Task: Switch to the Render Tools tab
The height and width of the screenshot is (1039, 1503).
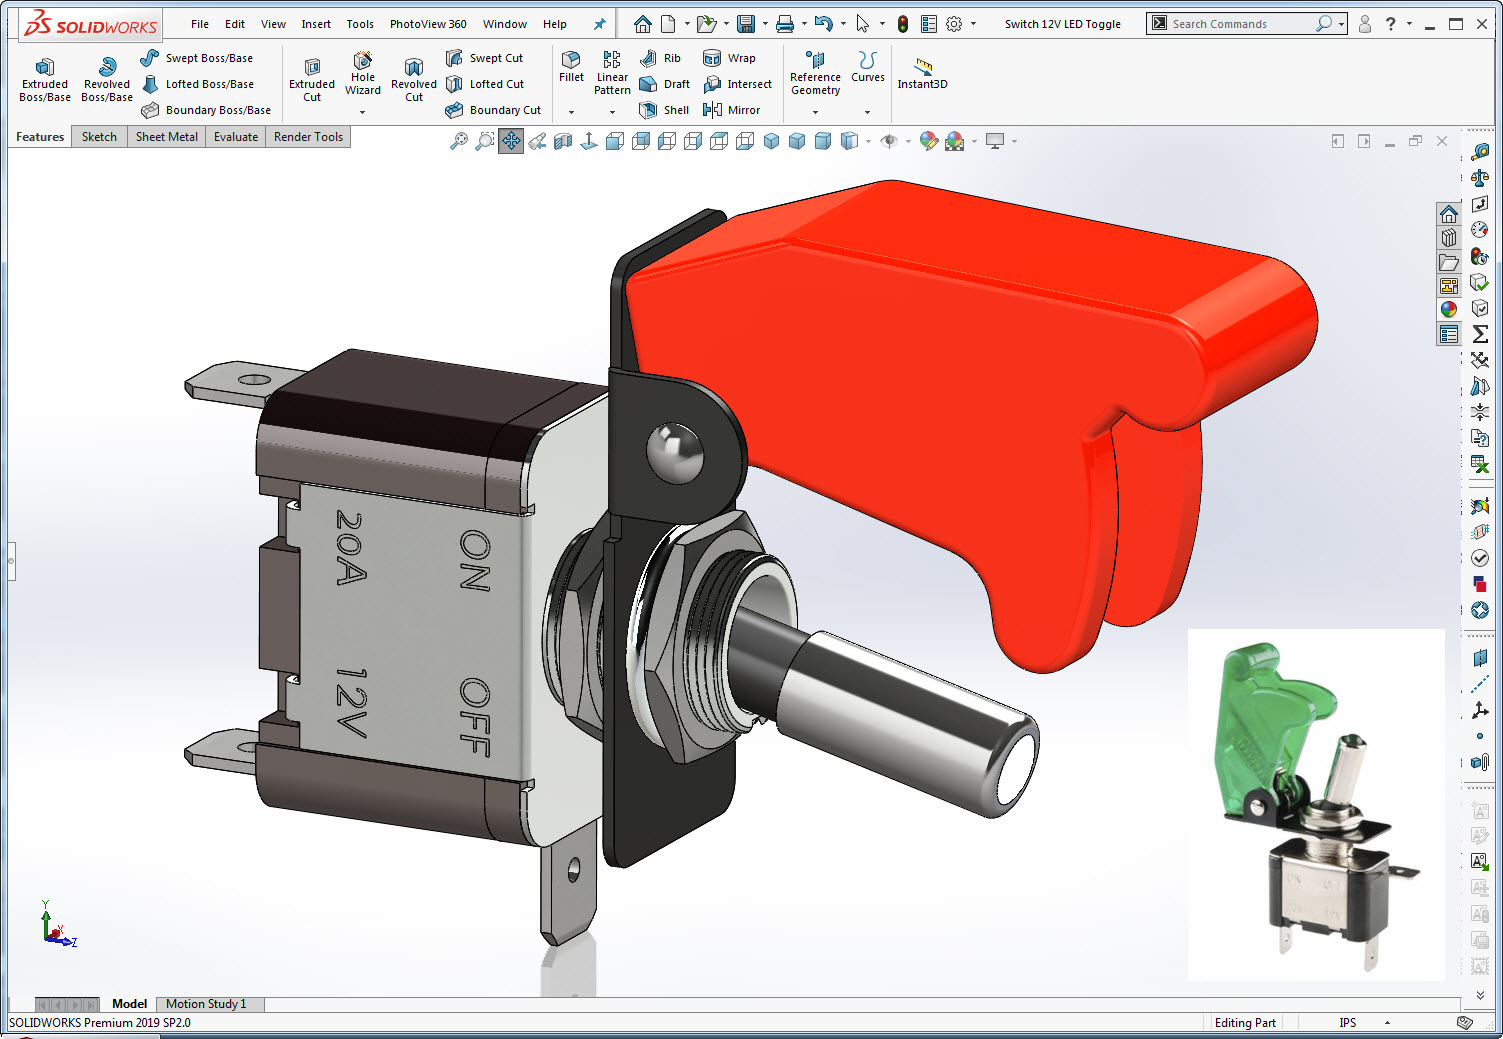Action: pyautogui.click(x=308, y=137)
